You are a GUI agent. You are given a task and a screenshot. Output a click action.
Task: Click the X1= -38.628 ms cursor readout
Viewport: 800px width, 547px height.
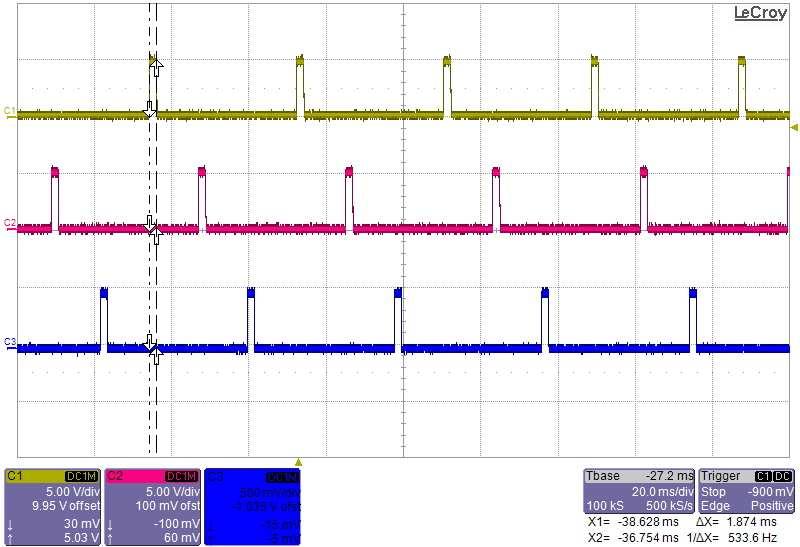[633, 522]
